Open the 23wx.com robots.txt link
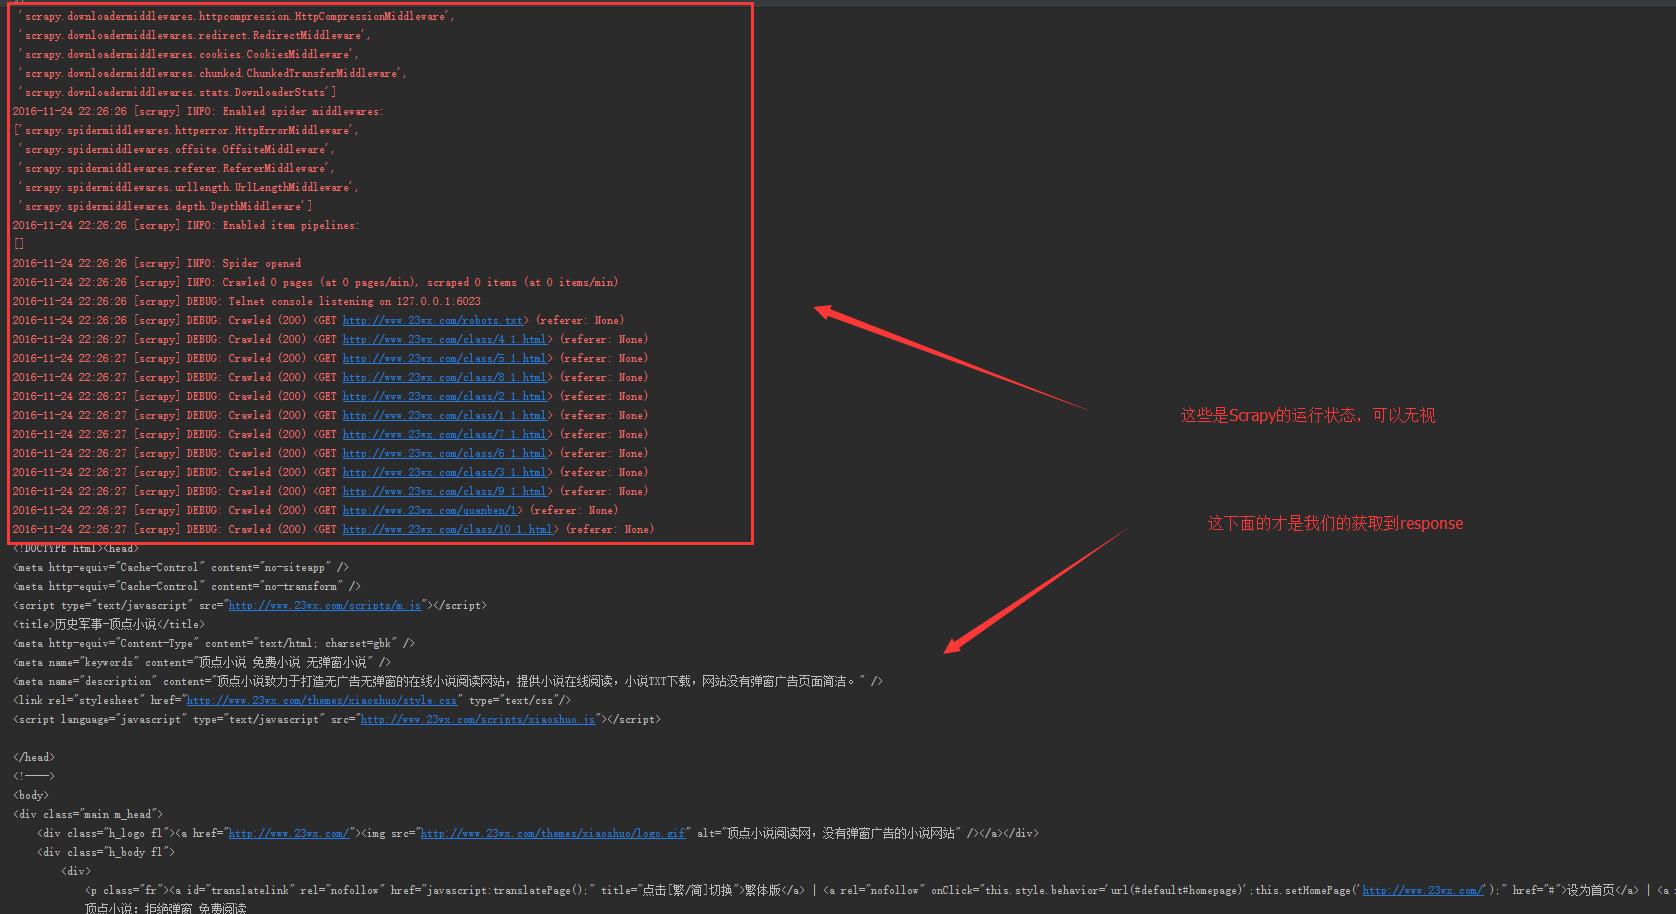This screenshot has width=1676, height=914. [x=433, y=320]
